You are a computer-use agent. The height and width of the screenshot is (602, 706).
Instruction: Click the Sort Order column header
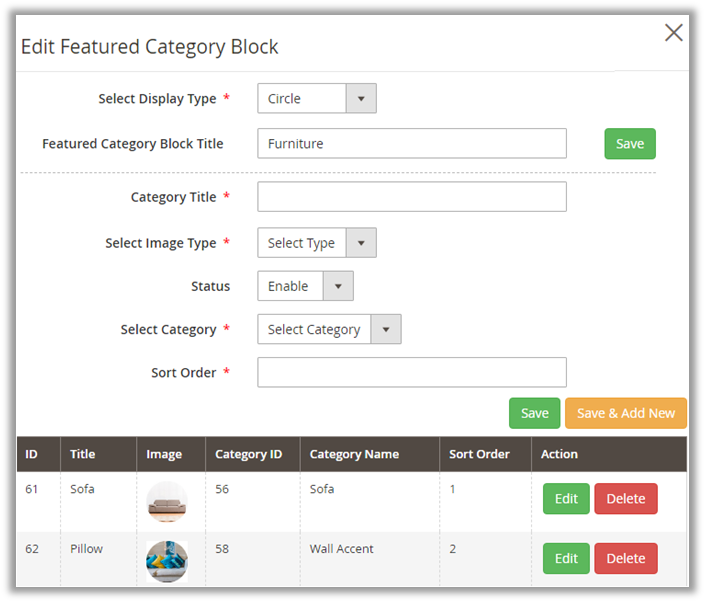click(x=479, y=454)
